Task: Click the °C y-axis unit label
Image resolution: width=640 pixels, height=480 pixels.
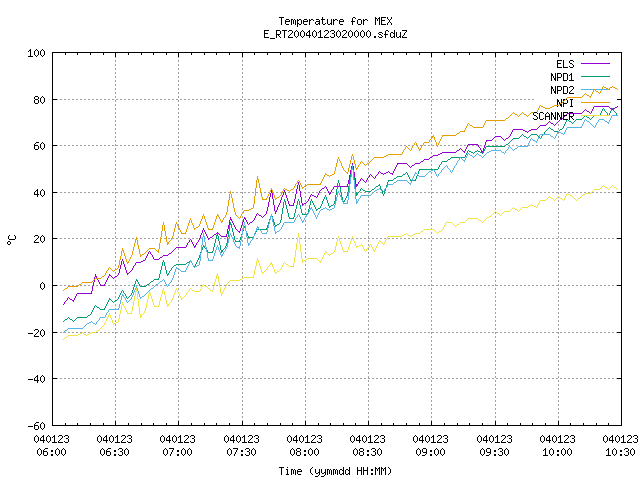Action: coord(12,240)
